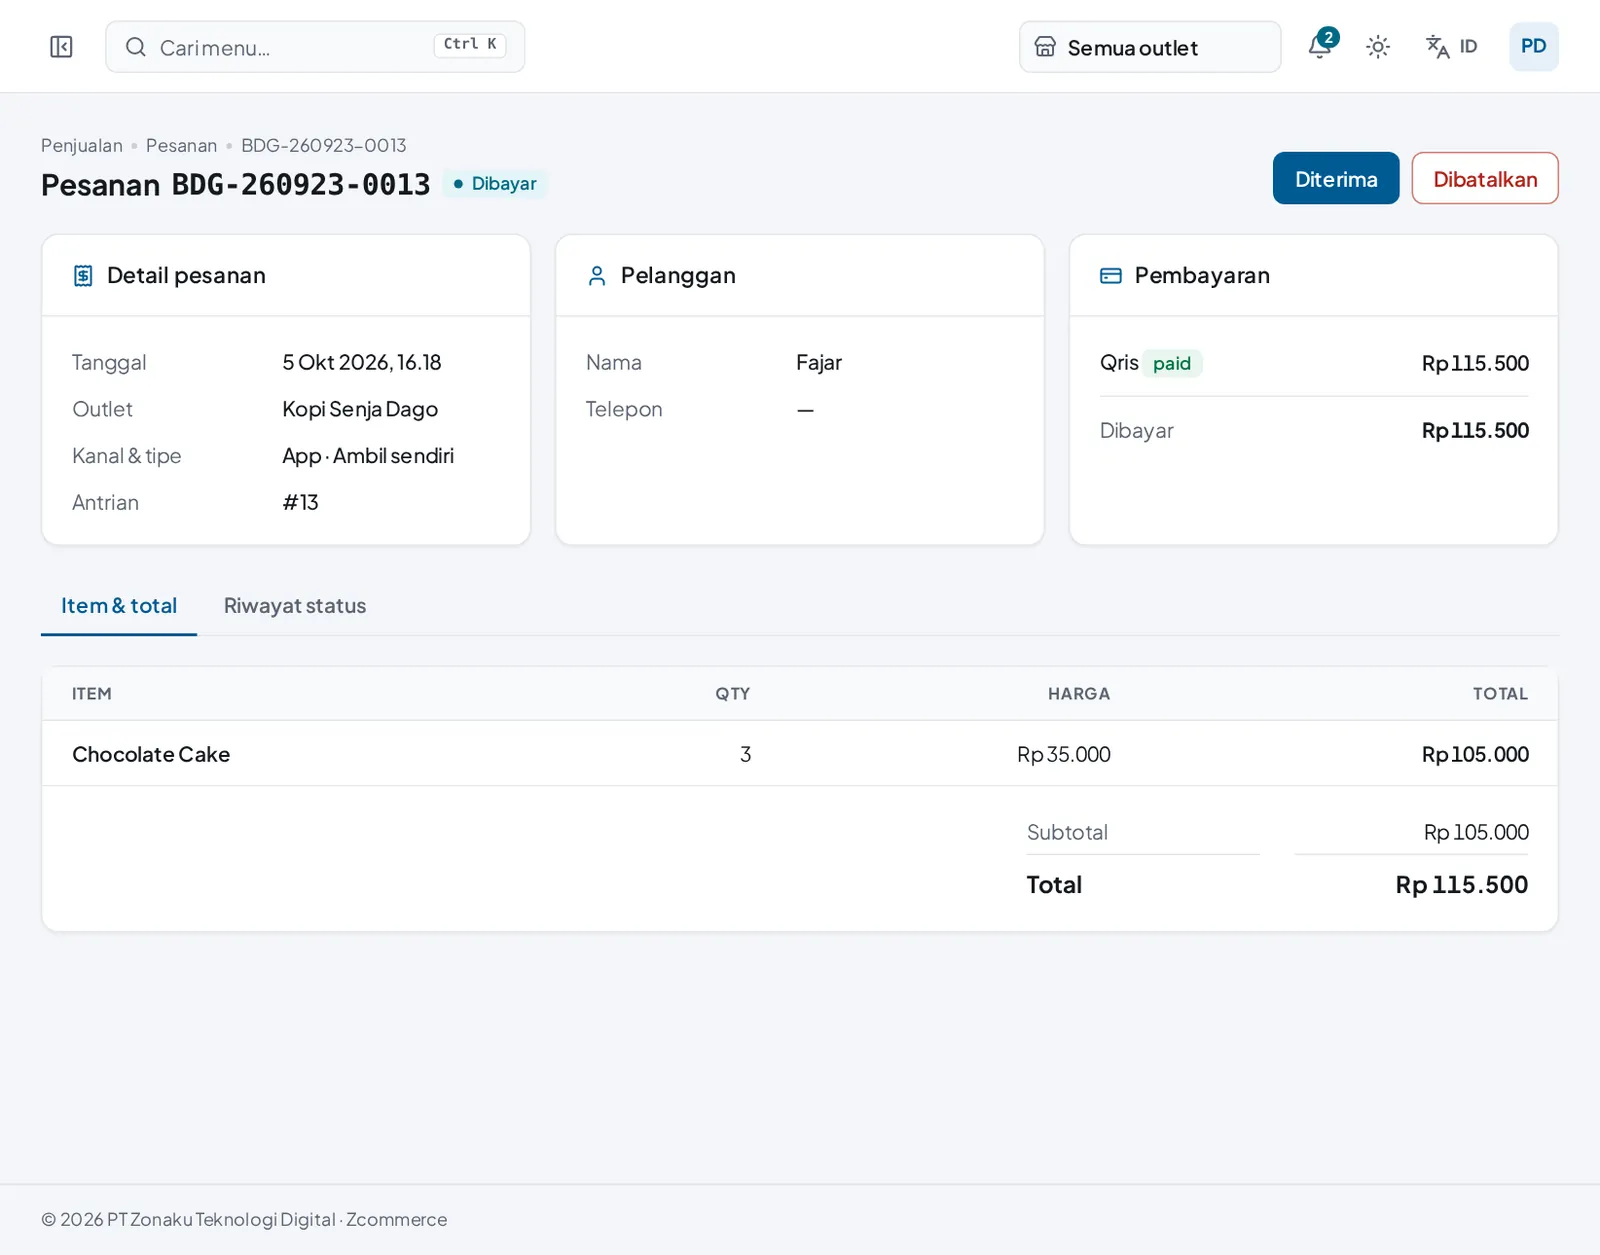Click App · Ambil sendiri value
This screenshot has height=1255, width=1600.
tap(368, 456)
